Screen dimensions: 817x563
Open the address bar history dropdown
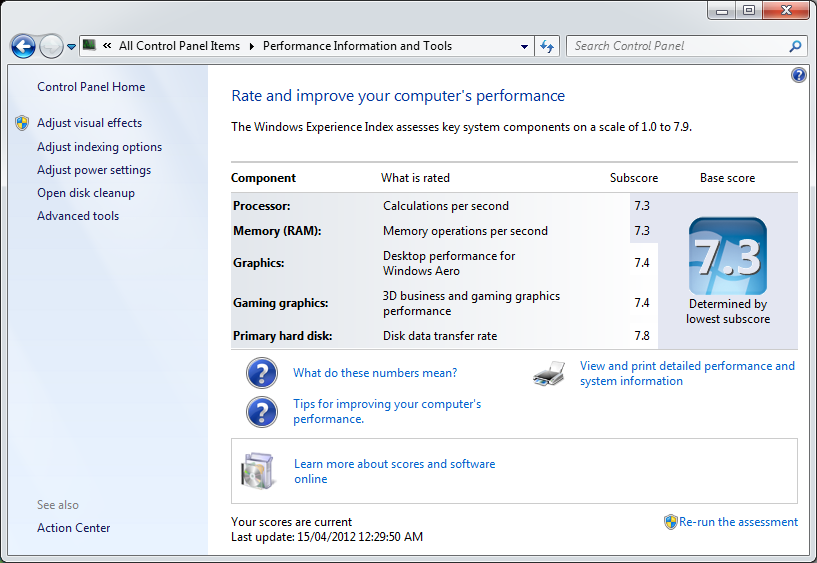[524, 46]
